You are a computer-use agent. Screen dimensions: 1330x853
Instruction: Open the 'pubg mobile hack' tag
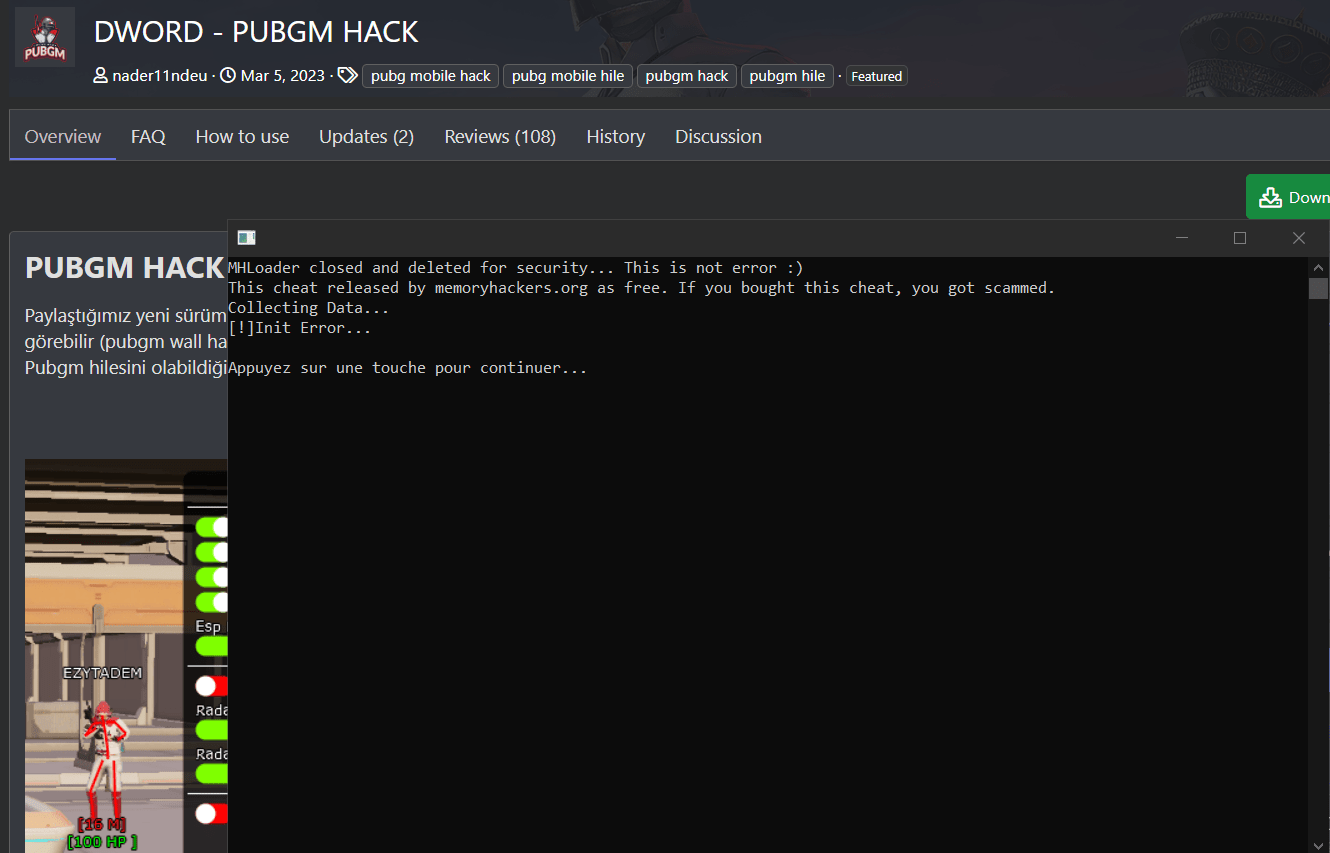click(x=431, y=76)
